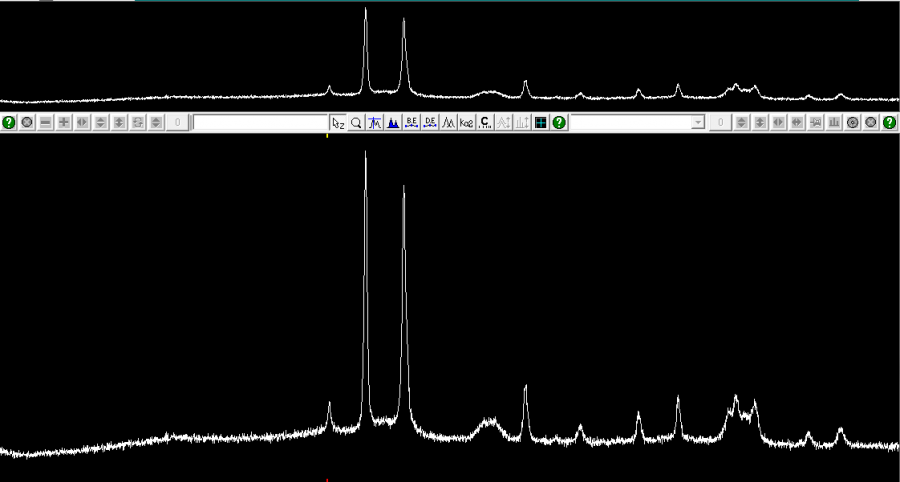Image resolution: width=900 pixels, height=482 pixels.
Task: Click the BE baseline tool icon
Action: pos(412,122)
